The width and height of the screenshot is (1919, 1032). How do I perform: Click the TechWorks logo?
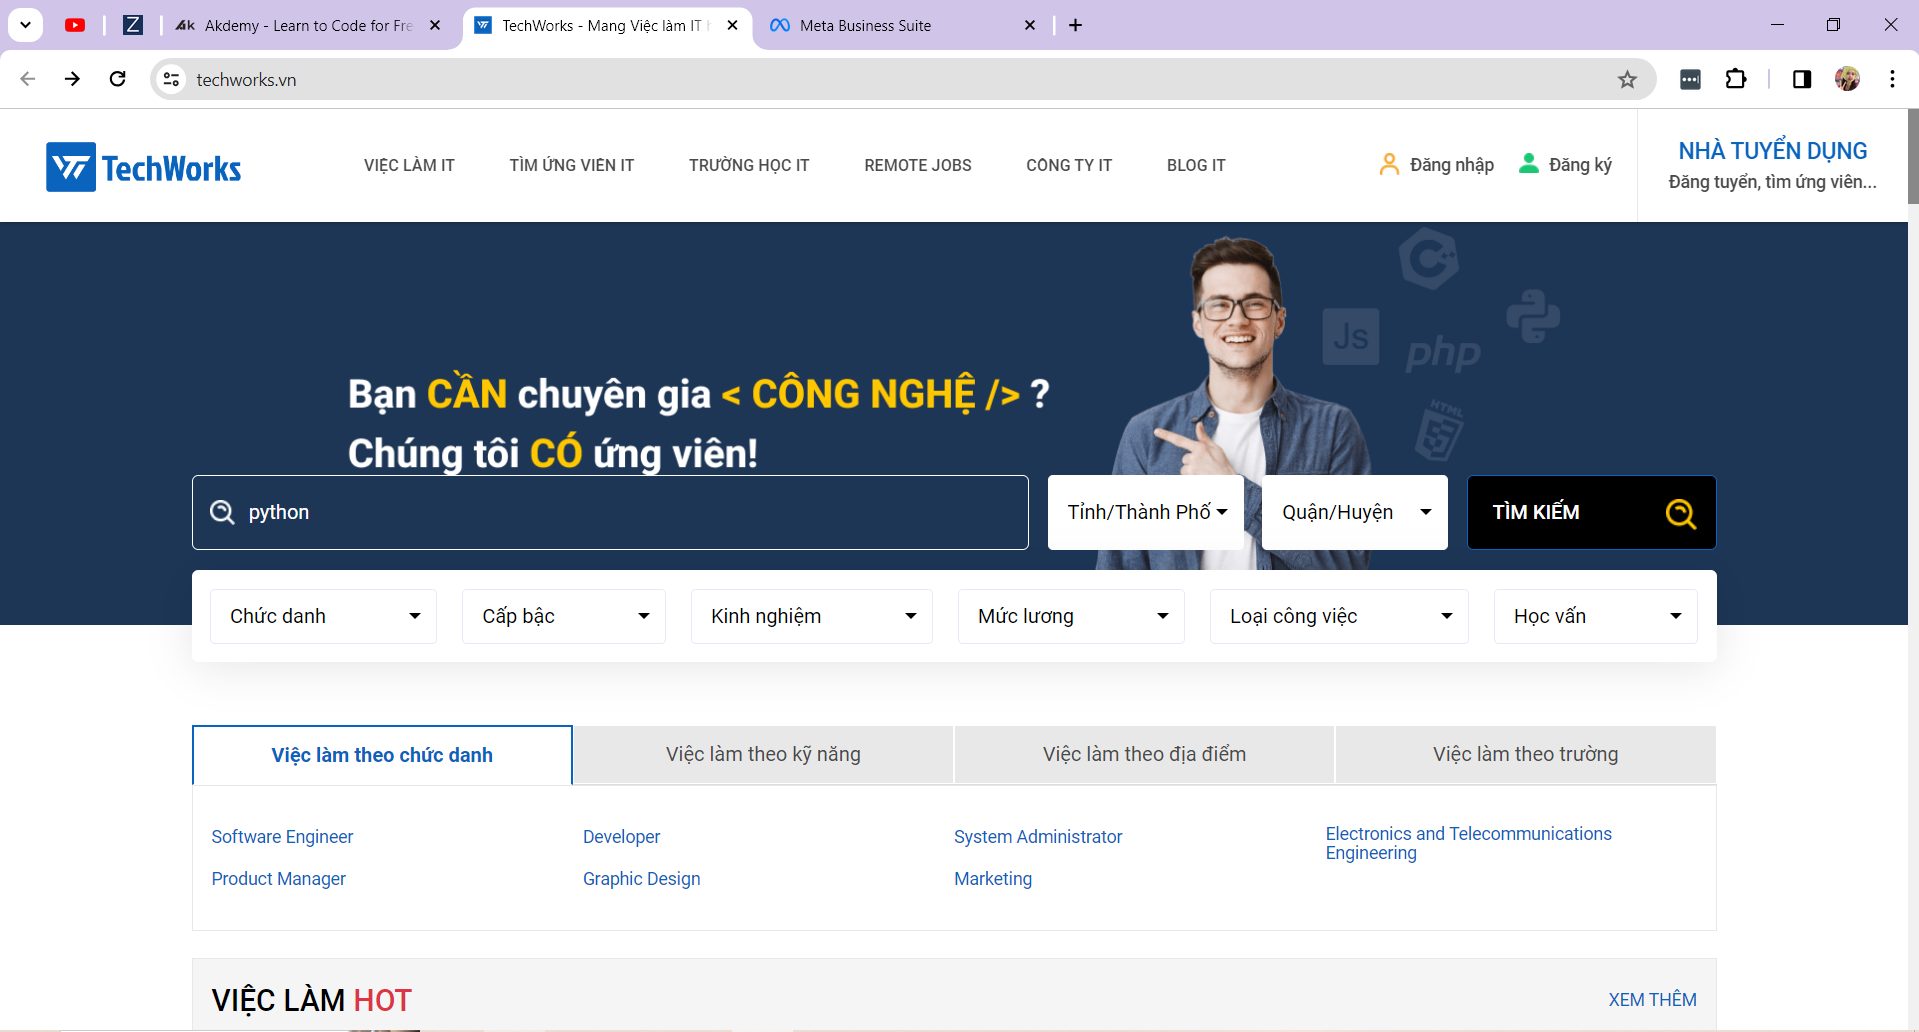[x=144, y=167]
